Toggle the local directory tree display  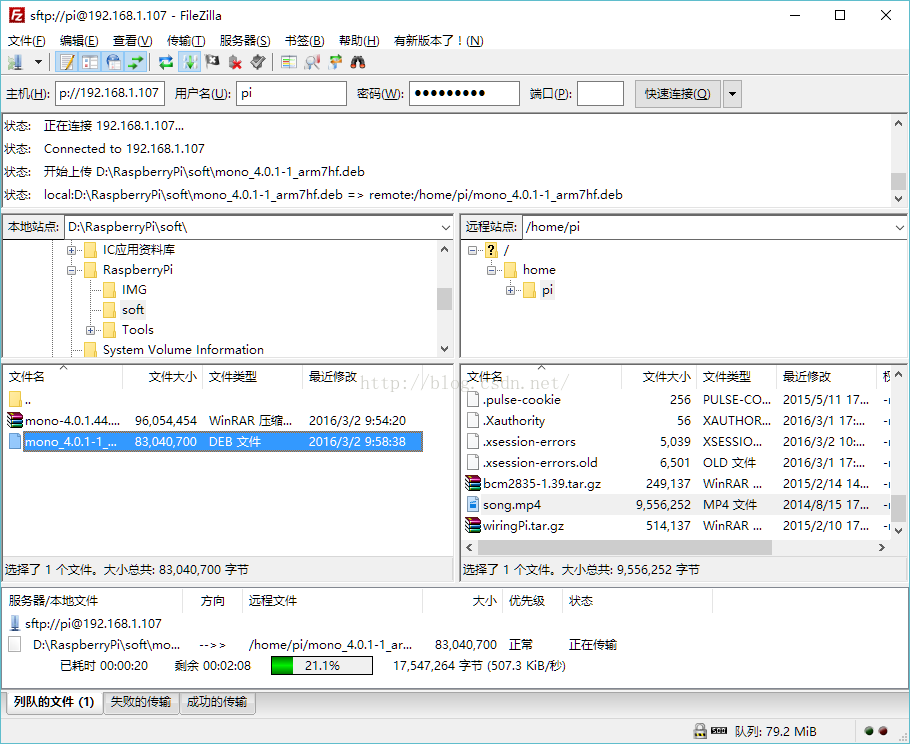pos(90,62)
